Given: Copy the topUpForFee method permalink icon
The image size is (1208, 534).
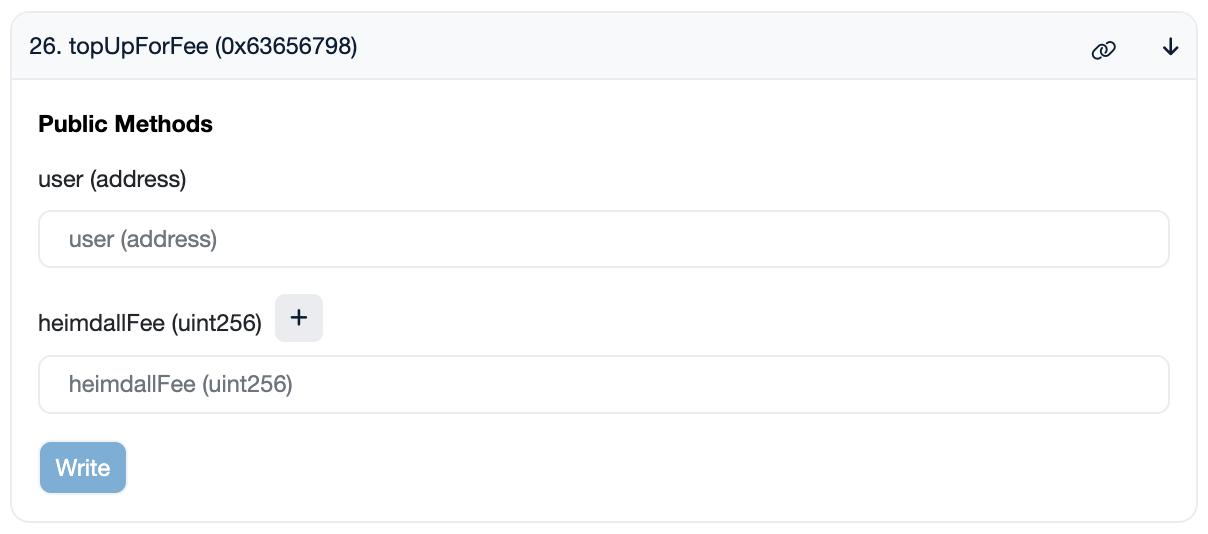Looking at the screenshot, I should 1103,49.
